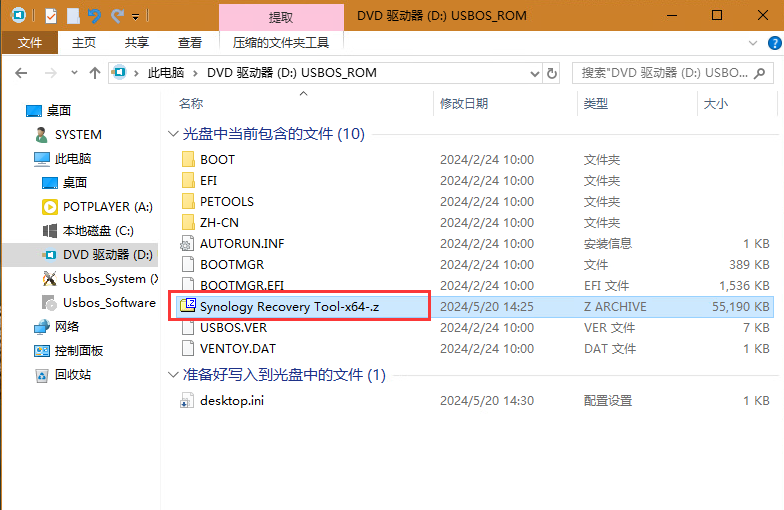The image size is (784, 510).
Task: Open 网络 in the navigation pane
Action: pos(56,326)
